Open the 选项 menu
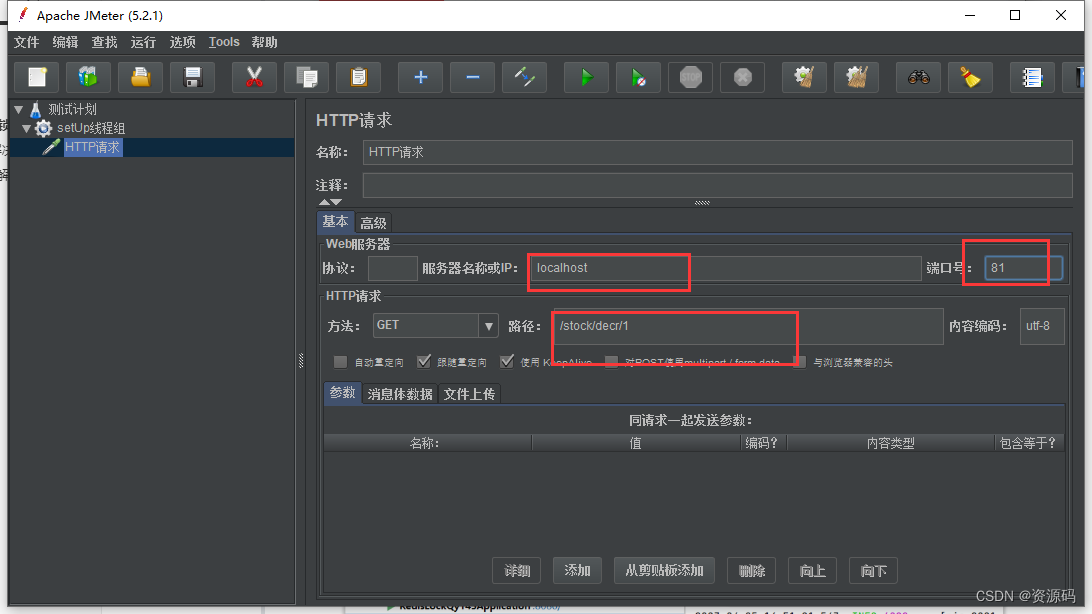Image resolution: width=1092 pixels, height=614 pixels. (182, 42)
